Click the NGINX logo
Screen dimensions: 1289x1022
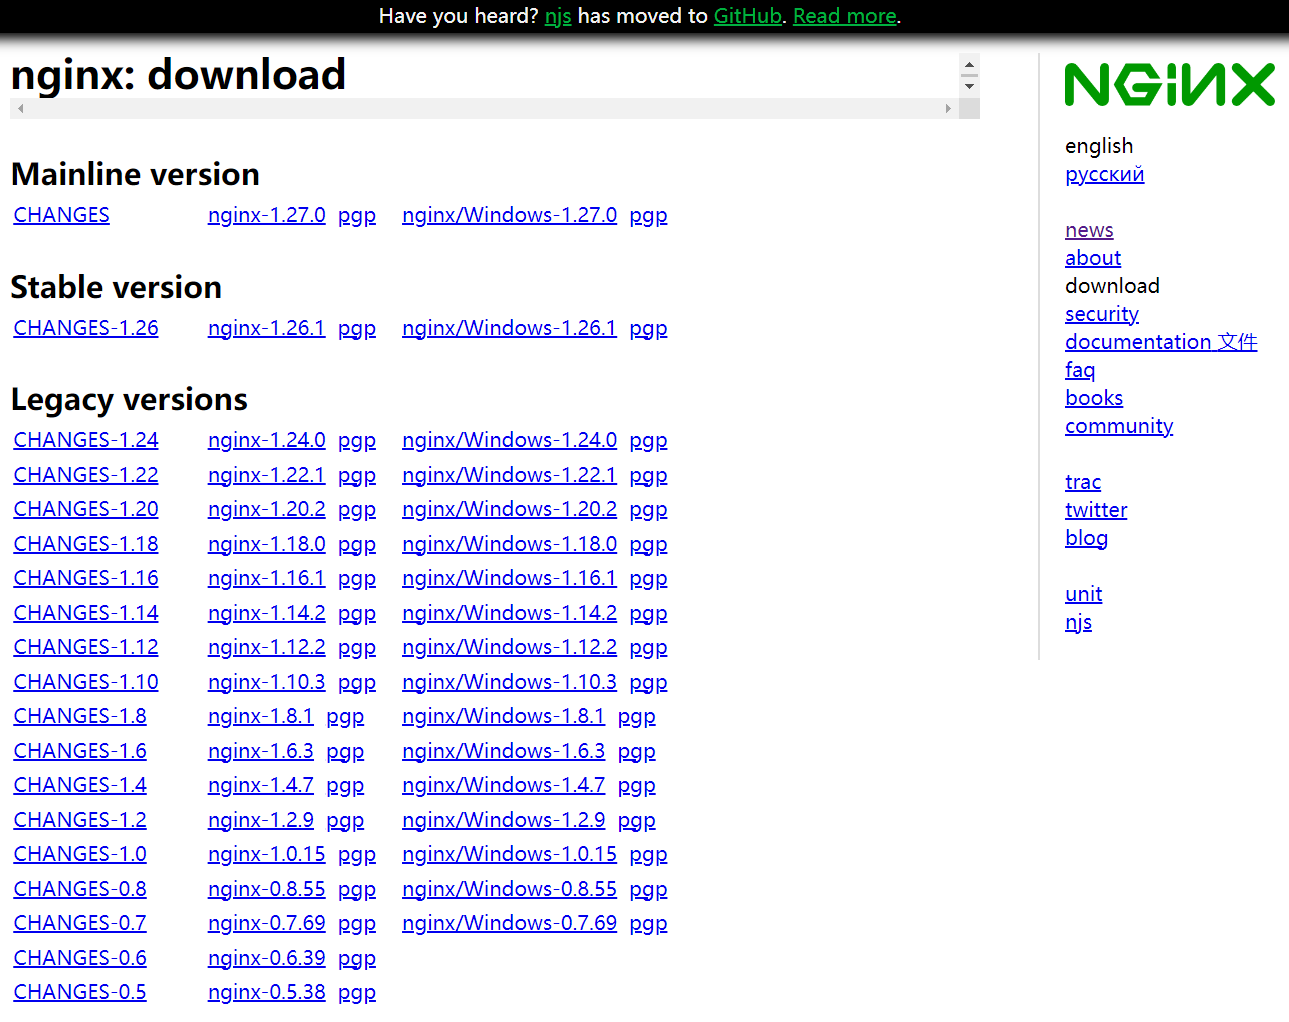pyautogui.click(x=1169, y=85)
